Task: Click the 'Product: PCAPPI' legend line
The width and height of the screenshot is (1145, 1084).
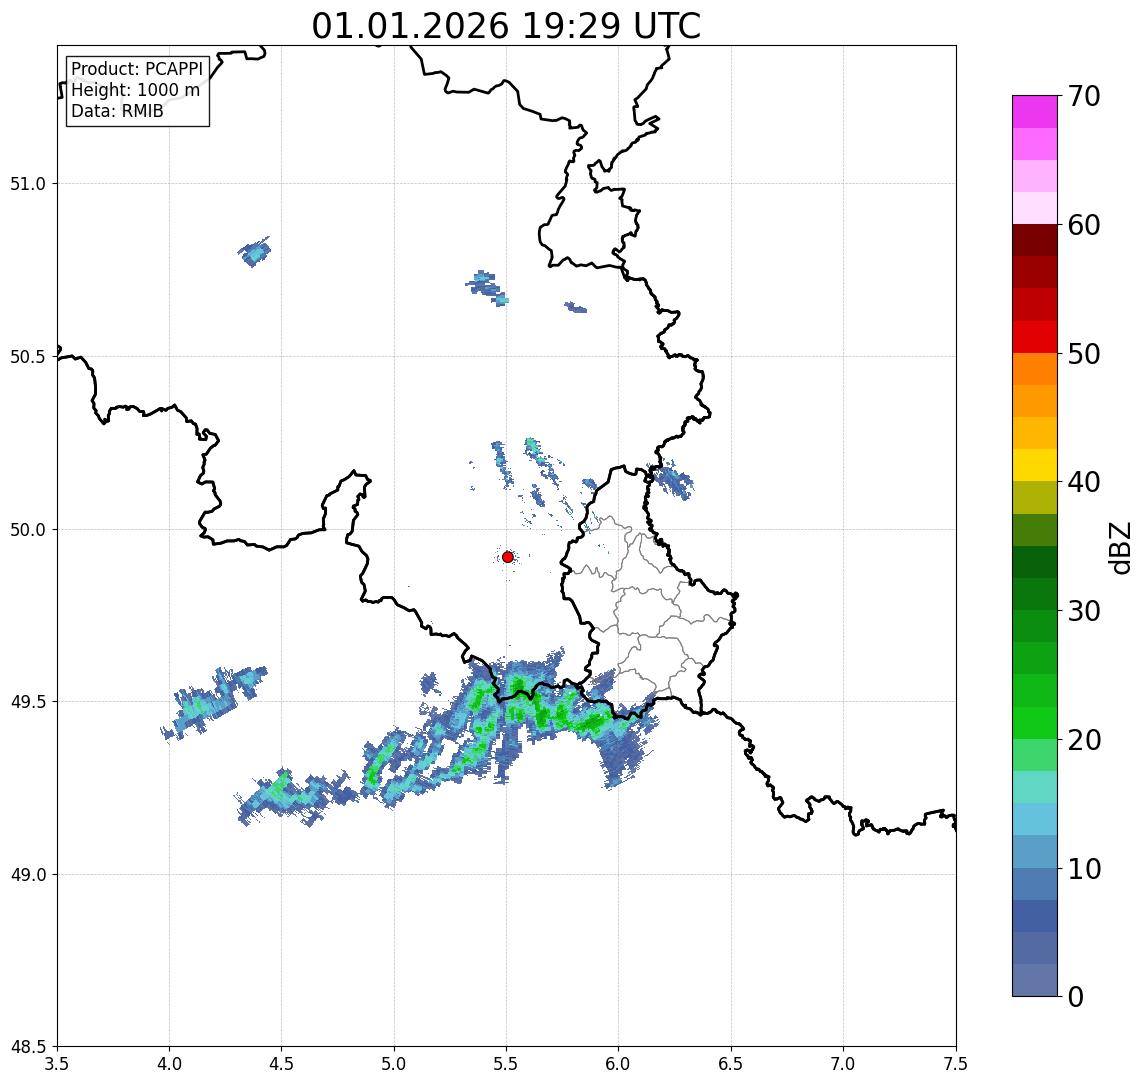Action: point(137,69)
